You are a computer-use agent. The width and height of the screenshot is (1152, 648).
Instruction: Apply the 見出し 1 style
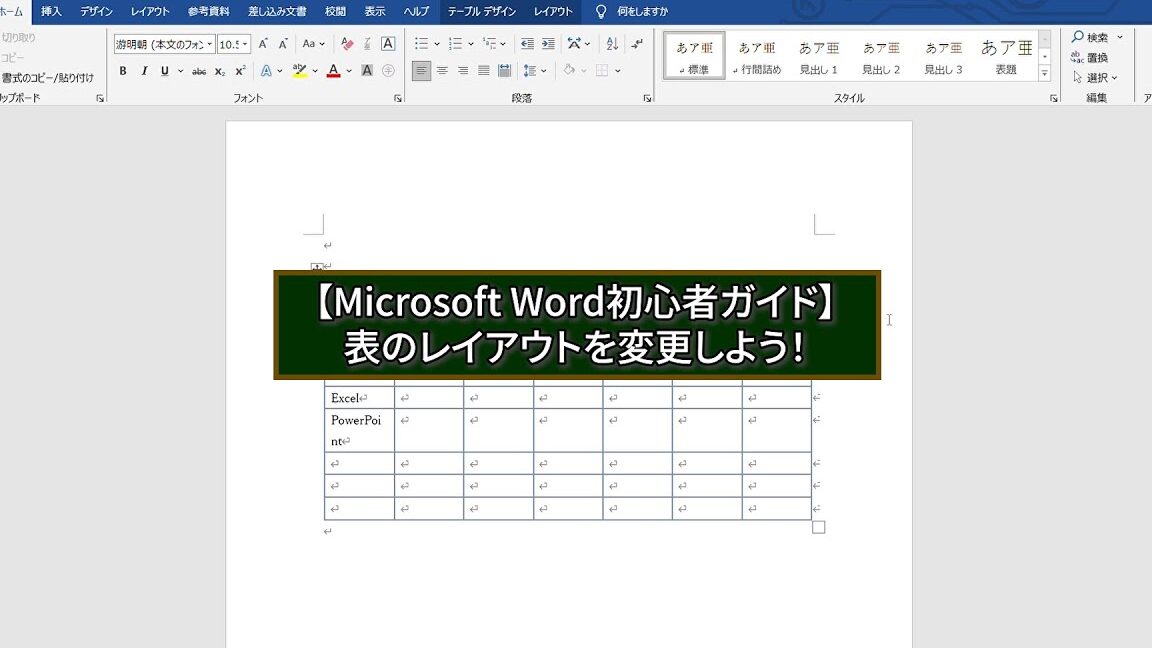click(818, 56)
